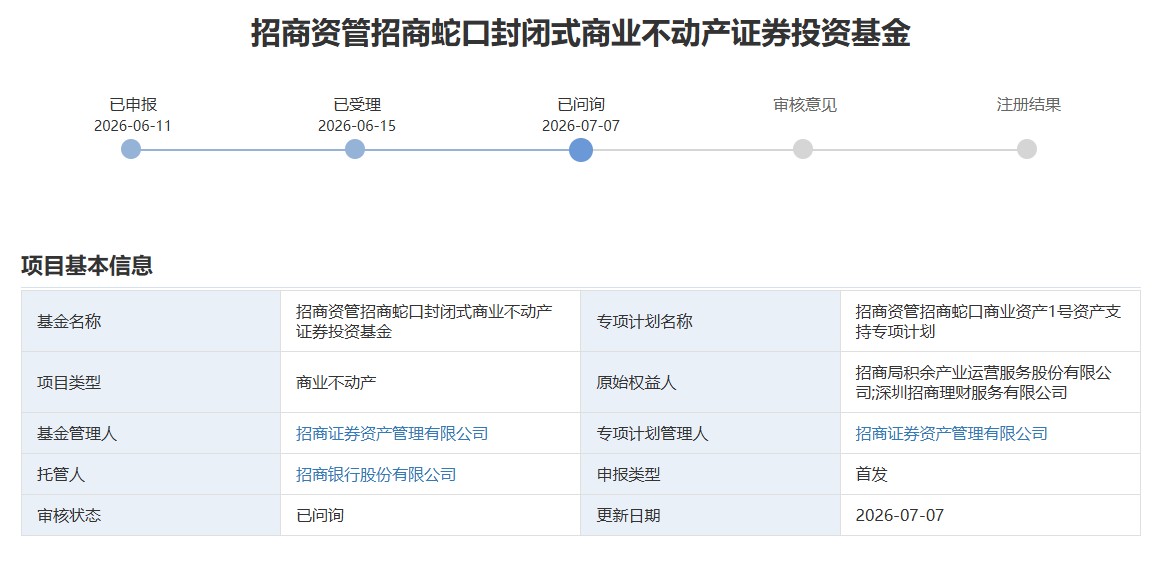
Task: Open 招商证券资产管理有限公司 link under 专项计划管理人
Action: click(952, 434)
